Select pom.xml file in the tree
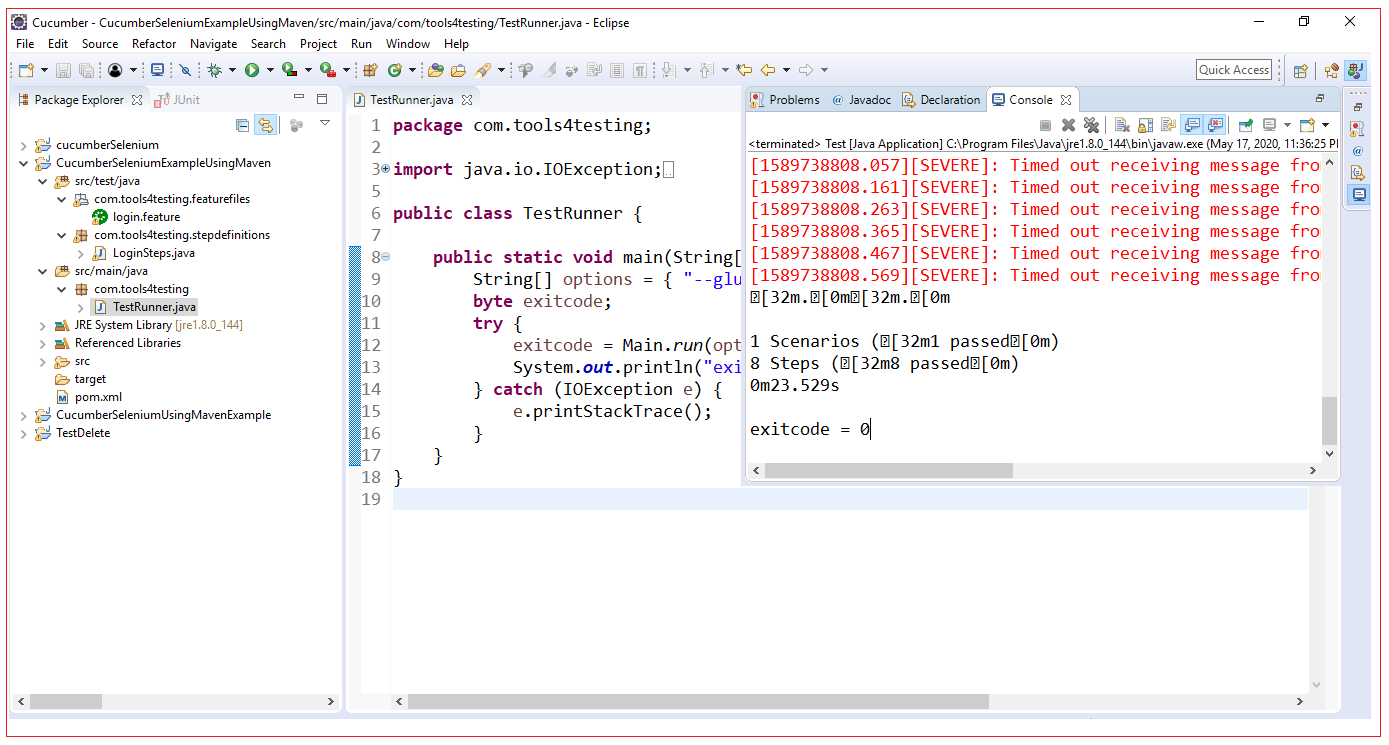 96,397
